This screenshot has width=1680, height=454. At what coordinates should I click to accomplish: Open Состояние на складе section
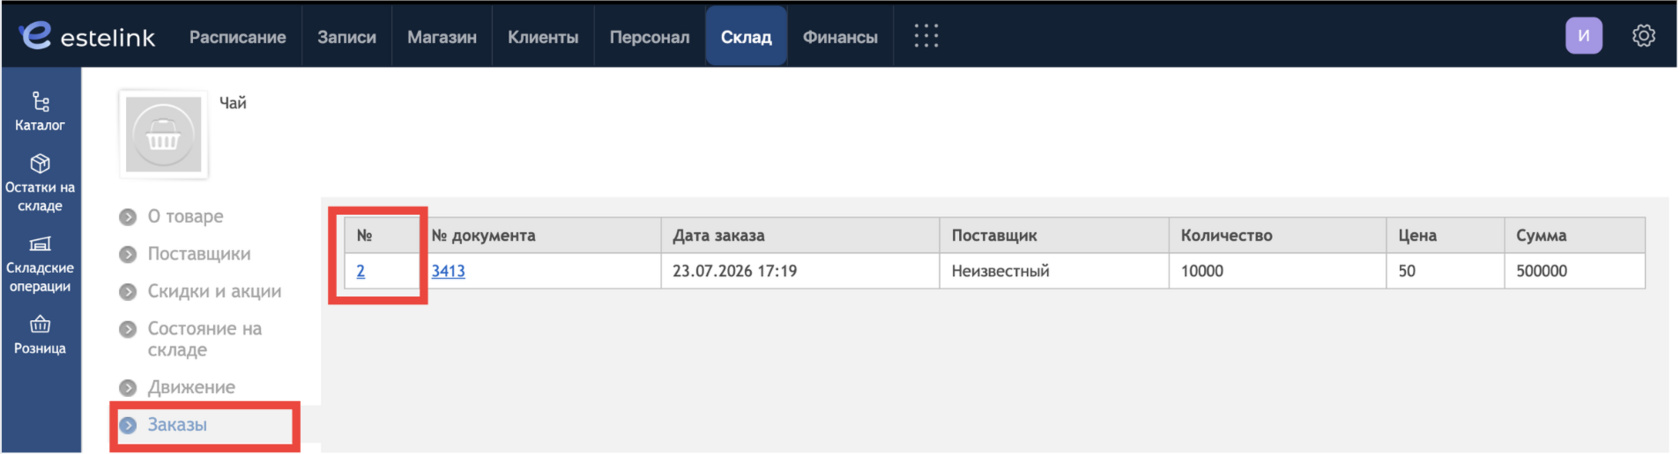point(204,339)
